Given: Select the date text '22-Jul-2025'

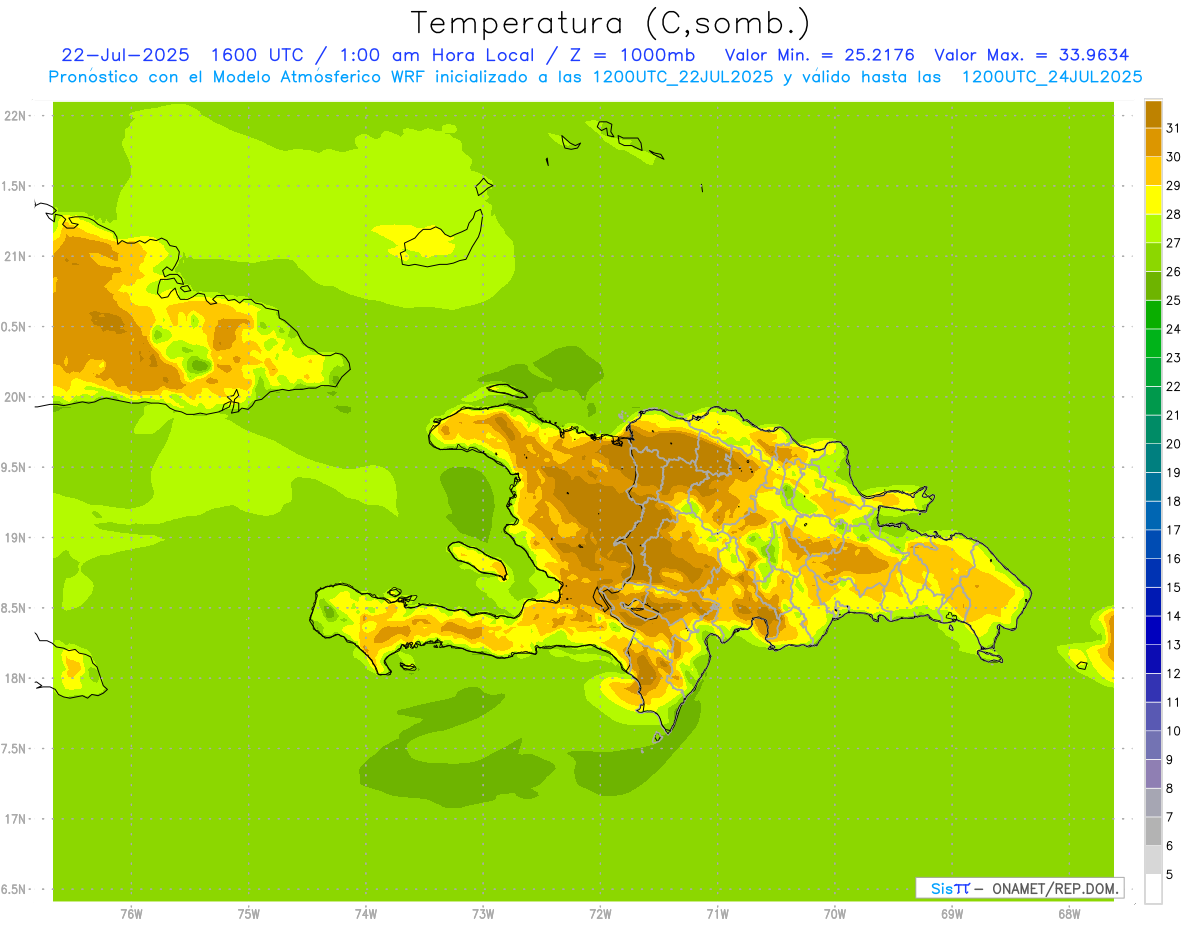Looking at the screenshot, I should [126, 55].
